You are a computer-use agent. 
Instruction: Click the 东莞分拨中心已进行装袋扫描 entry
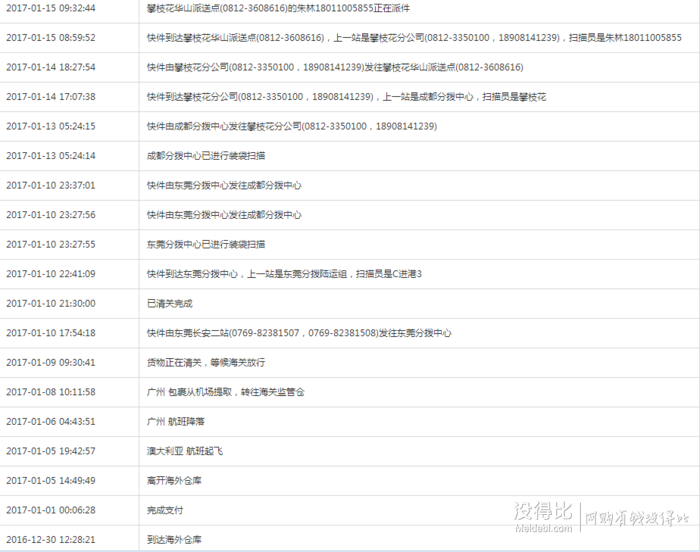point(206,244)
